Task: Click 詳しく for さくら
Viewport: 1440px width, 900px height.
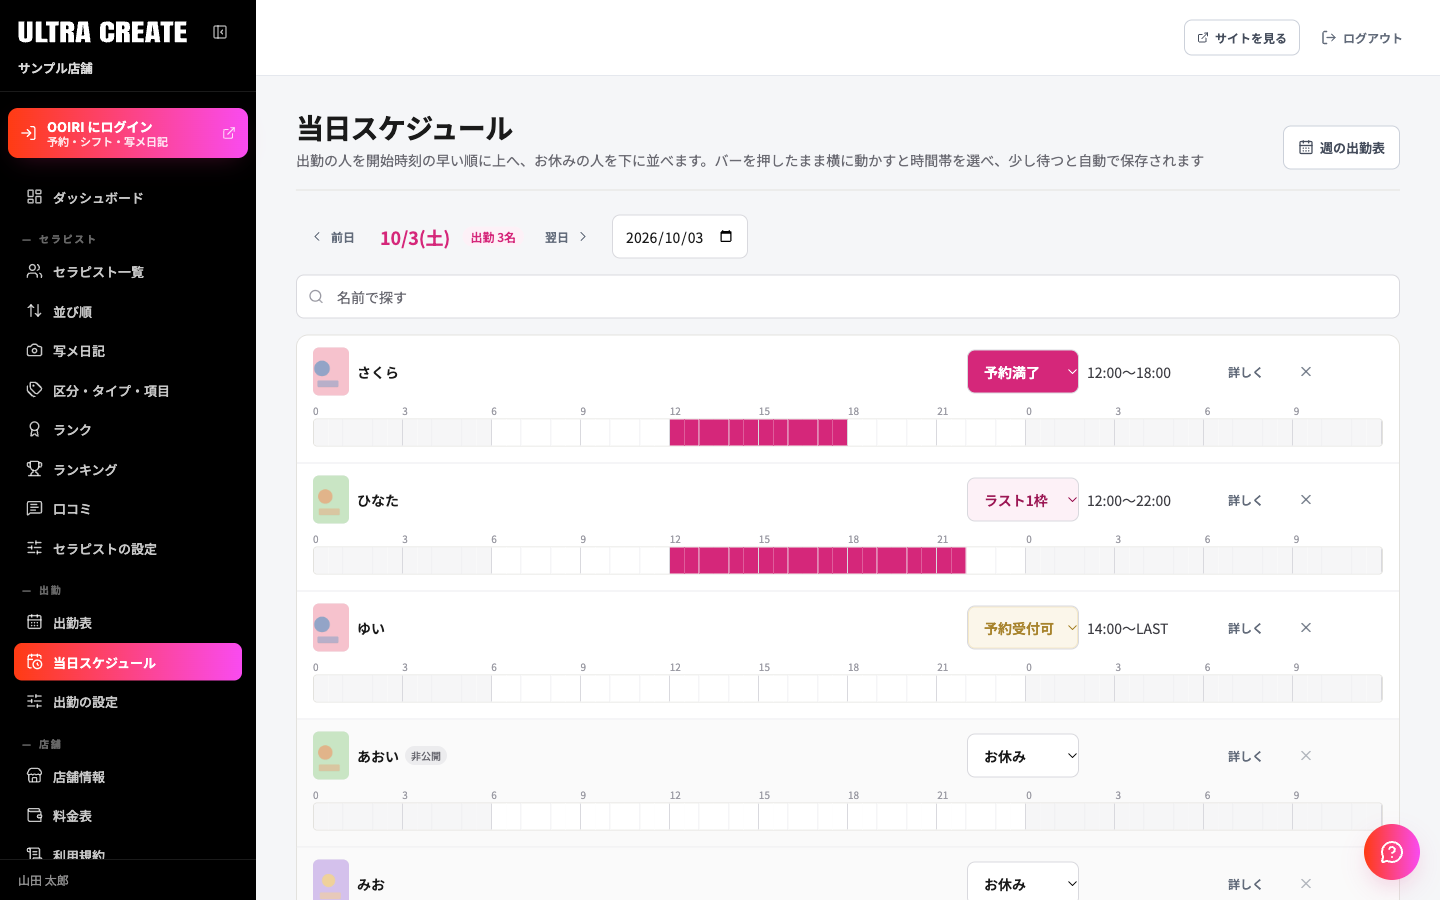Action: point(1245,372)
